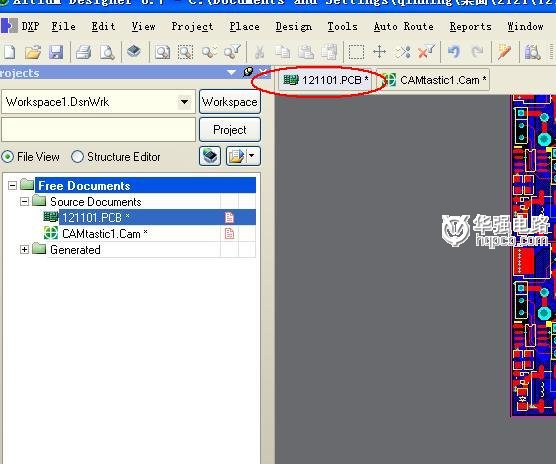The image size is (556, 464).
Task: Collapse the Source Documents folder
Action: click(24, 202)
